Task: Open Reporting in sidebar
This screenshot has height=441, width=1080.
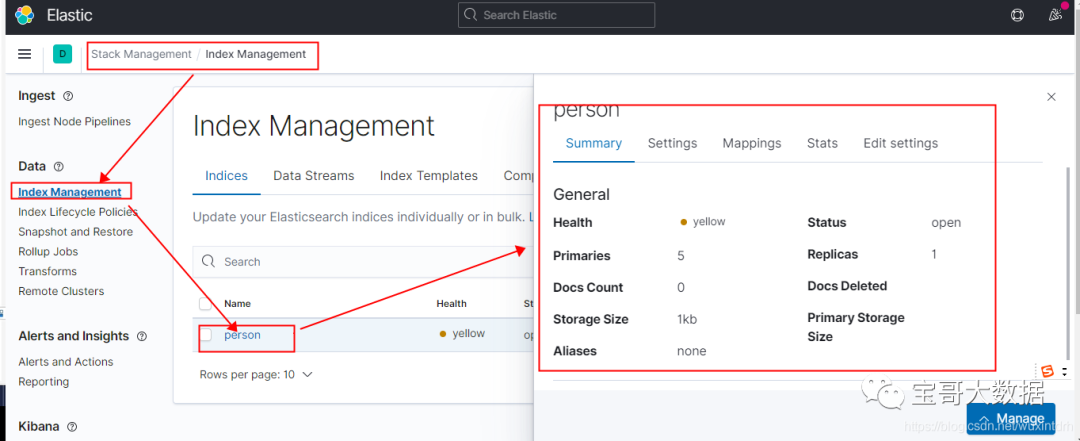Action: (x=43, y=381)
